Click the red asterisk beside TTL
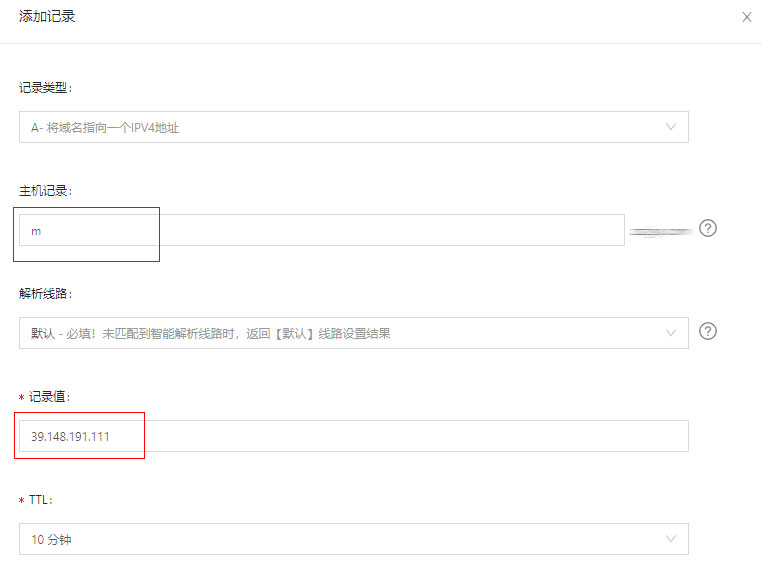 [x=22, y=500]
